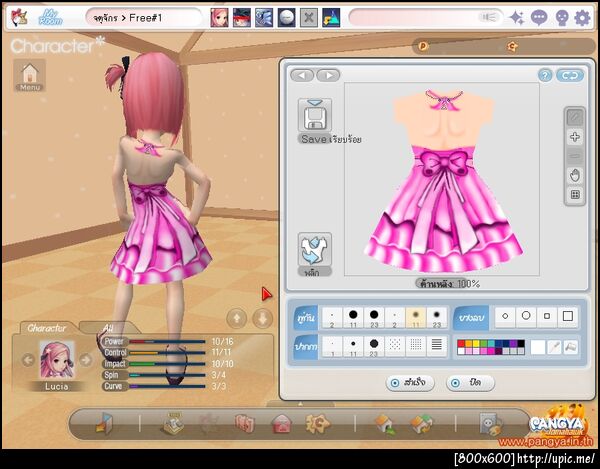
Task: Click the skull face icon in top bar
Action: click(561, 18)
